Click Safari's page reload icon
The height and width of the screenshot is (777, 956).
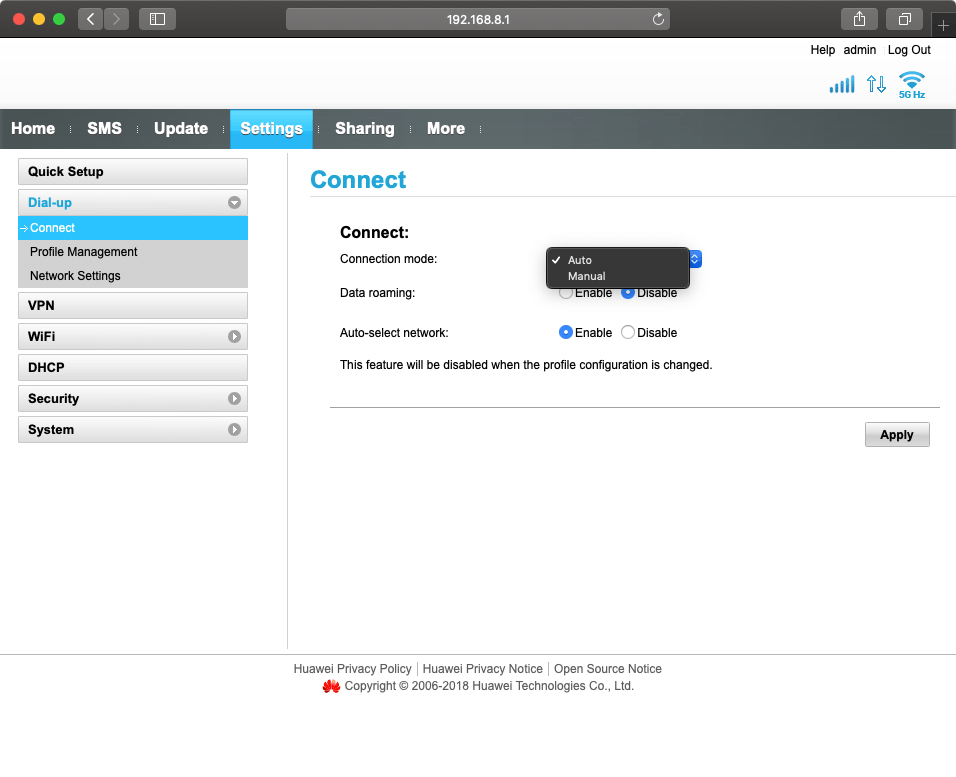(x=658, y=19)
